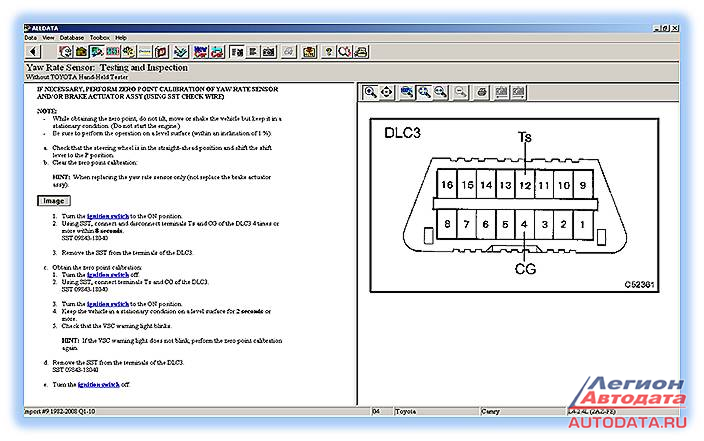Image resolution: width=704 pixels, height=441 pixels.
Task: Click the 'Camry' status bar field
Action: tap(523, 411)
